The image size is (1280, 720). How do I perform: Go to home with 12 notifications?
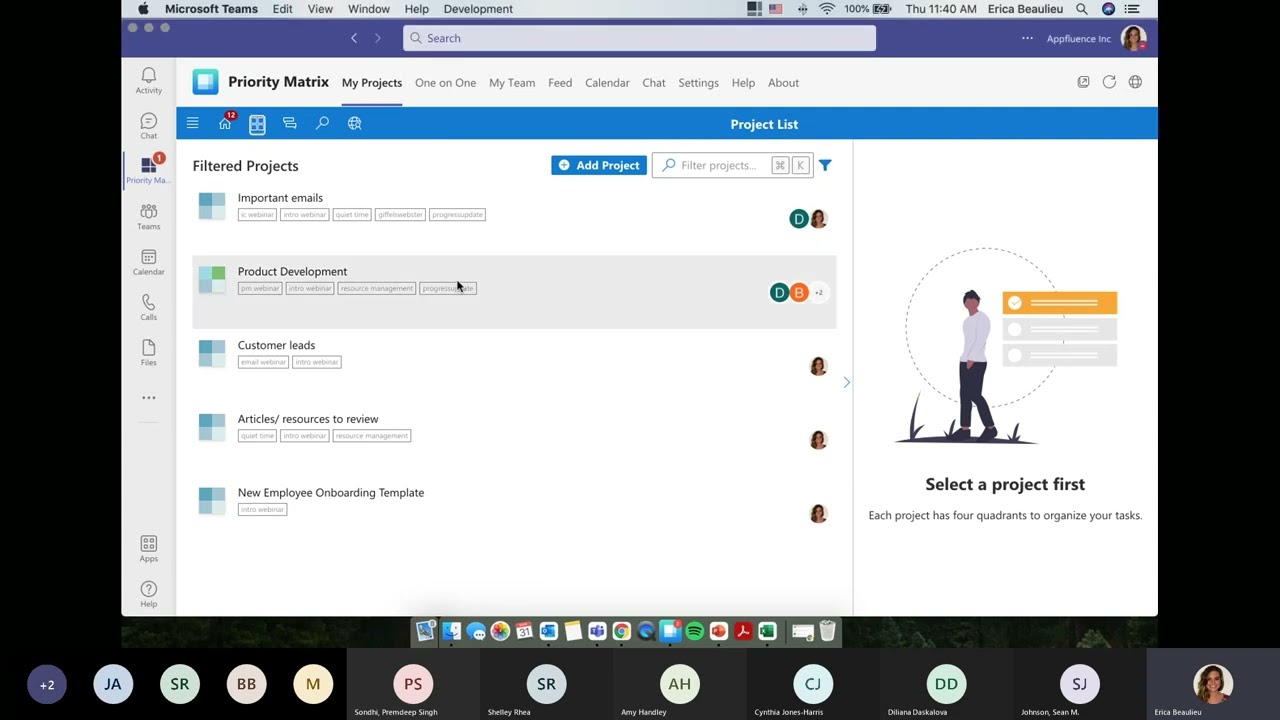[x=226, y=123]
